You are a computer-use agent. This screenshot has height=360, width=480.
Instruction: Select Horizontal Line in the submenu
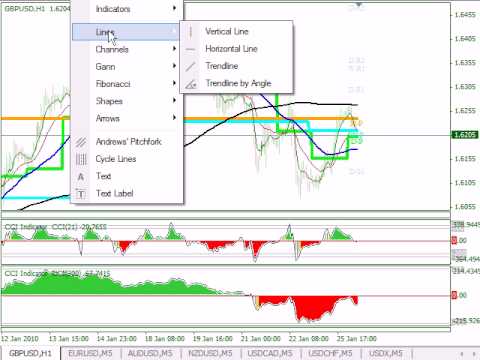click(237, 49)
